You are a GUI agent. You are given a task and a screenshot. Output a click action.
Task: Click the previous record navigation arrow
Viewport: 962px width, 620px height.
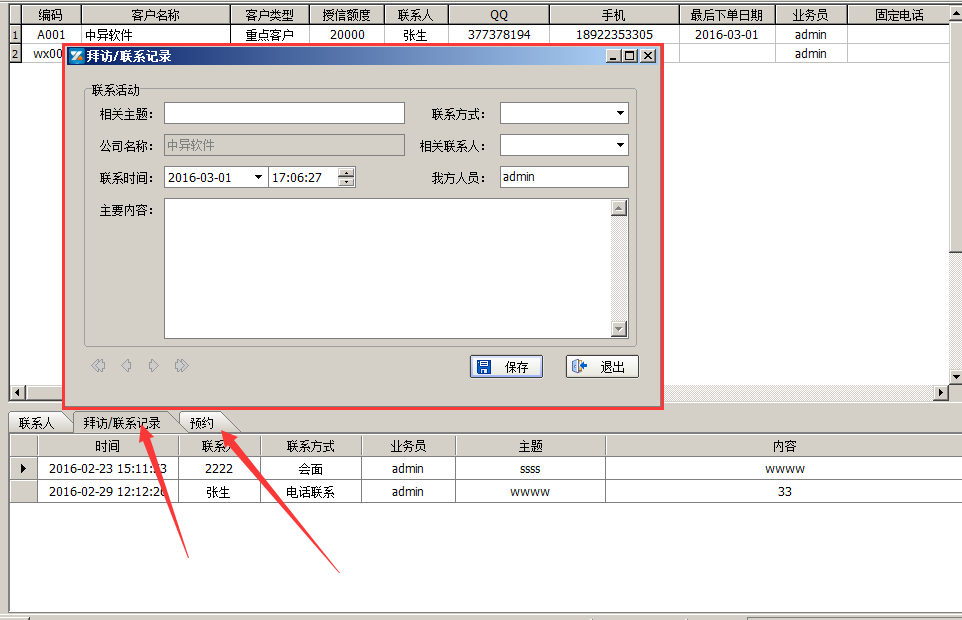click(125, 365)
